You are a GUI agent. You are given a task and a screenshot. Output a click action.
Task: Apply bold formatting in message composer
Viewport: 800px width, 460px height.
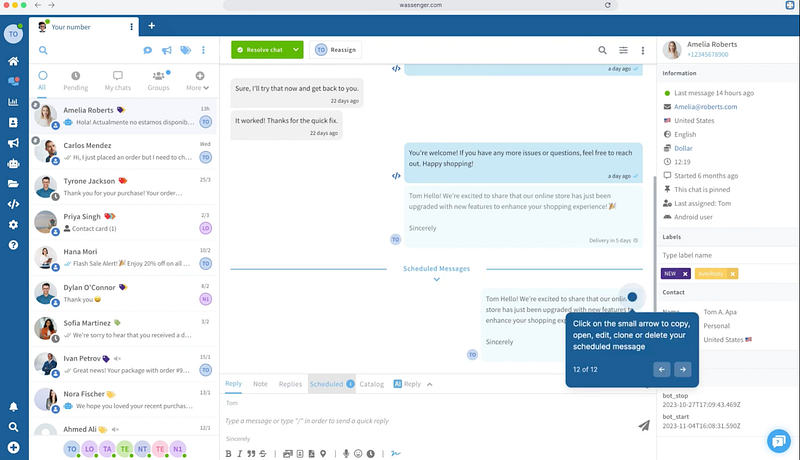click(x=228, y=453)
